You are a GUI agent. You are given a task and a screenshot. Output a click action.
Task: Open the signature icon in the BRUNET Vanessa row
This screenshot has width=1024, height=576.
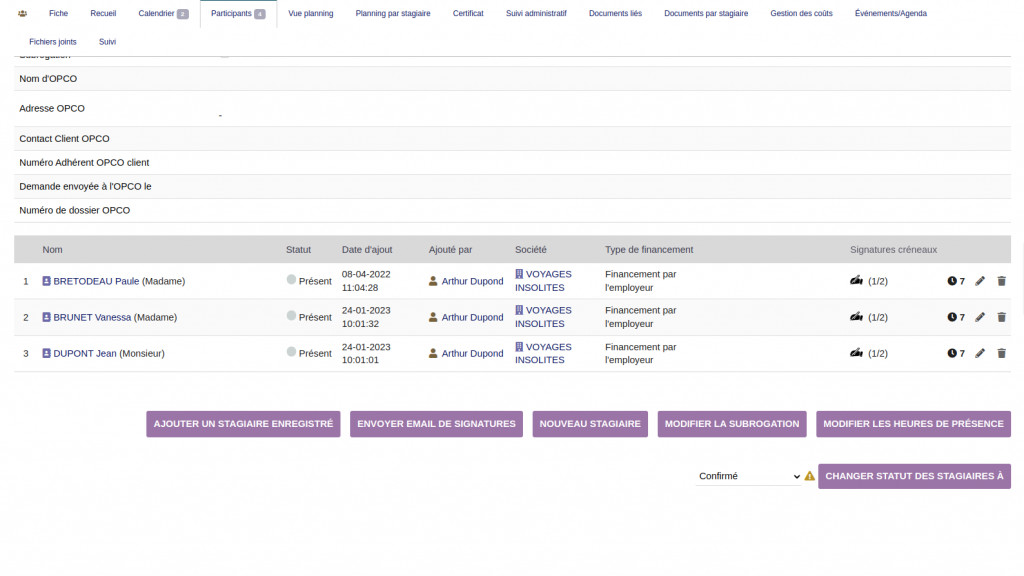click(856, 317)
